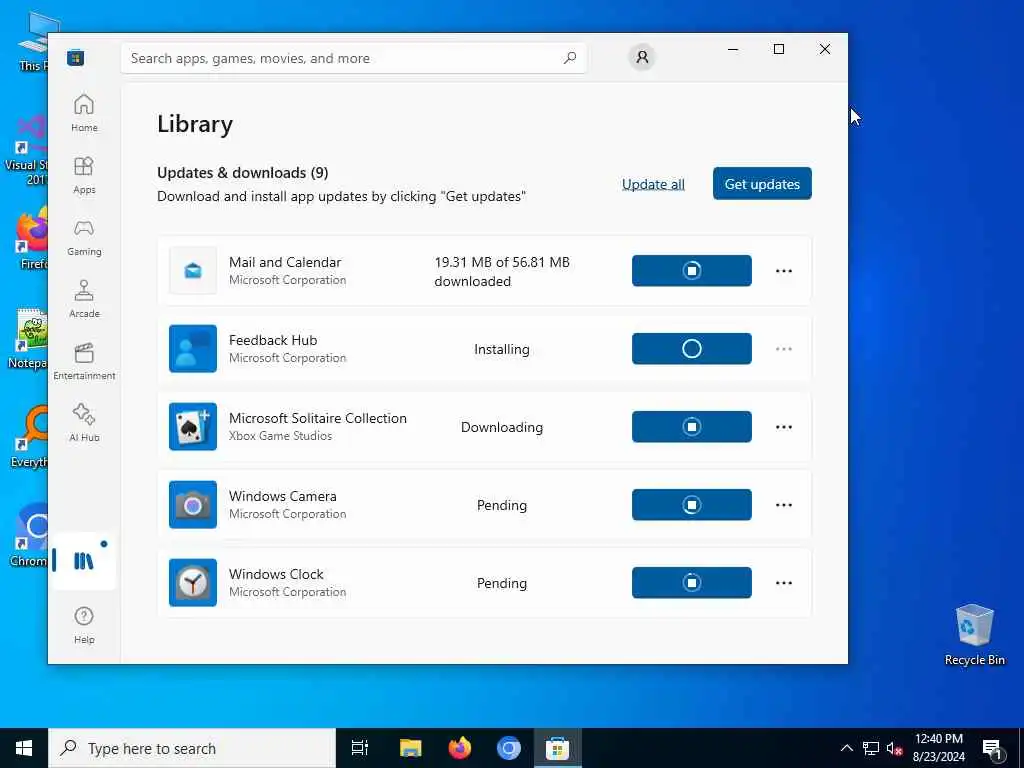Viewport: 1024px width, 768px height.
Task: Go to the Apps section
Action: tap(84, 175)
